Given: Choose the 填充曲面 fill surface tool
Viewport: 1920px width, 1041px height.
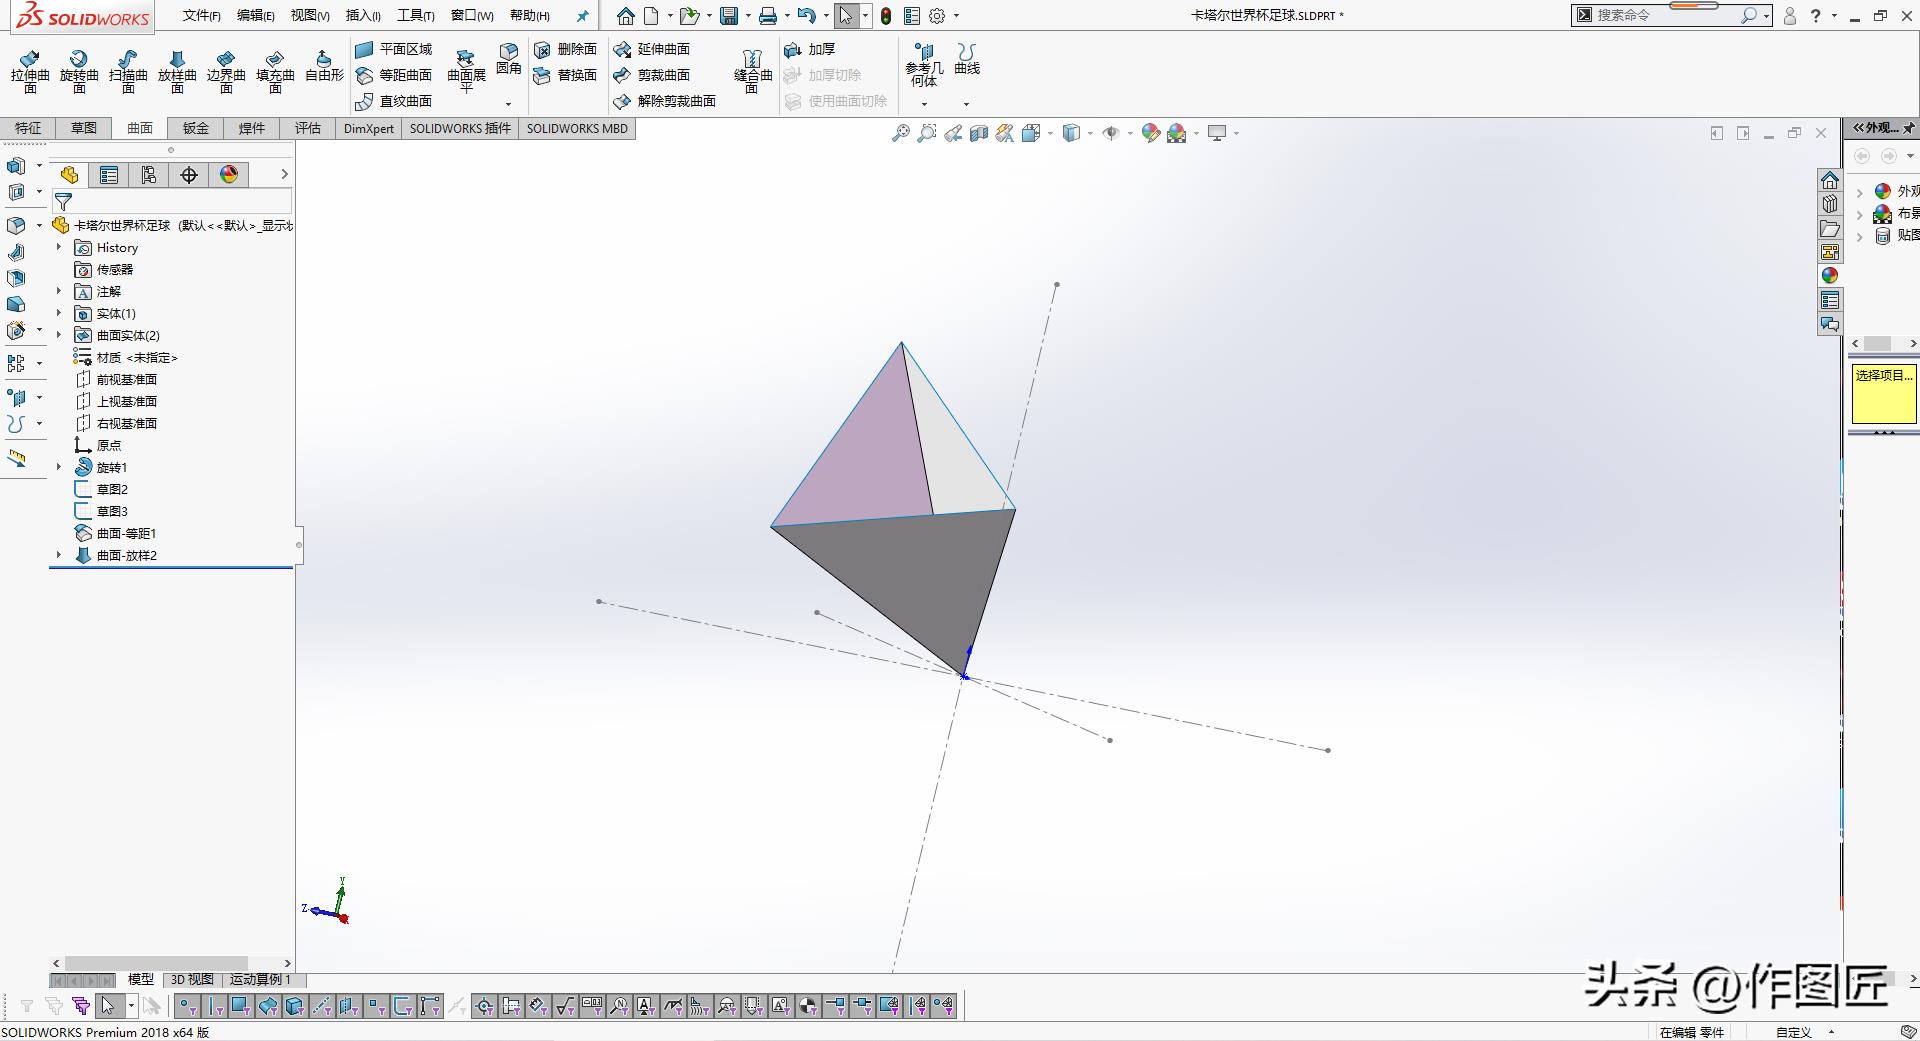Looking at the screenshot, I should (x=275, y=70).
